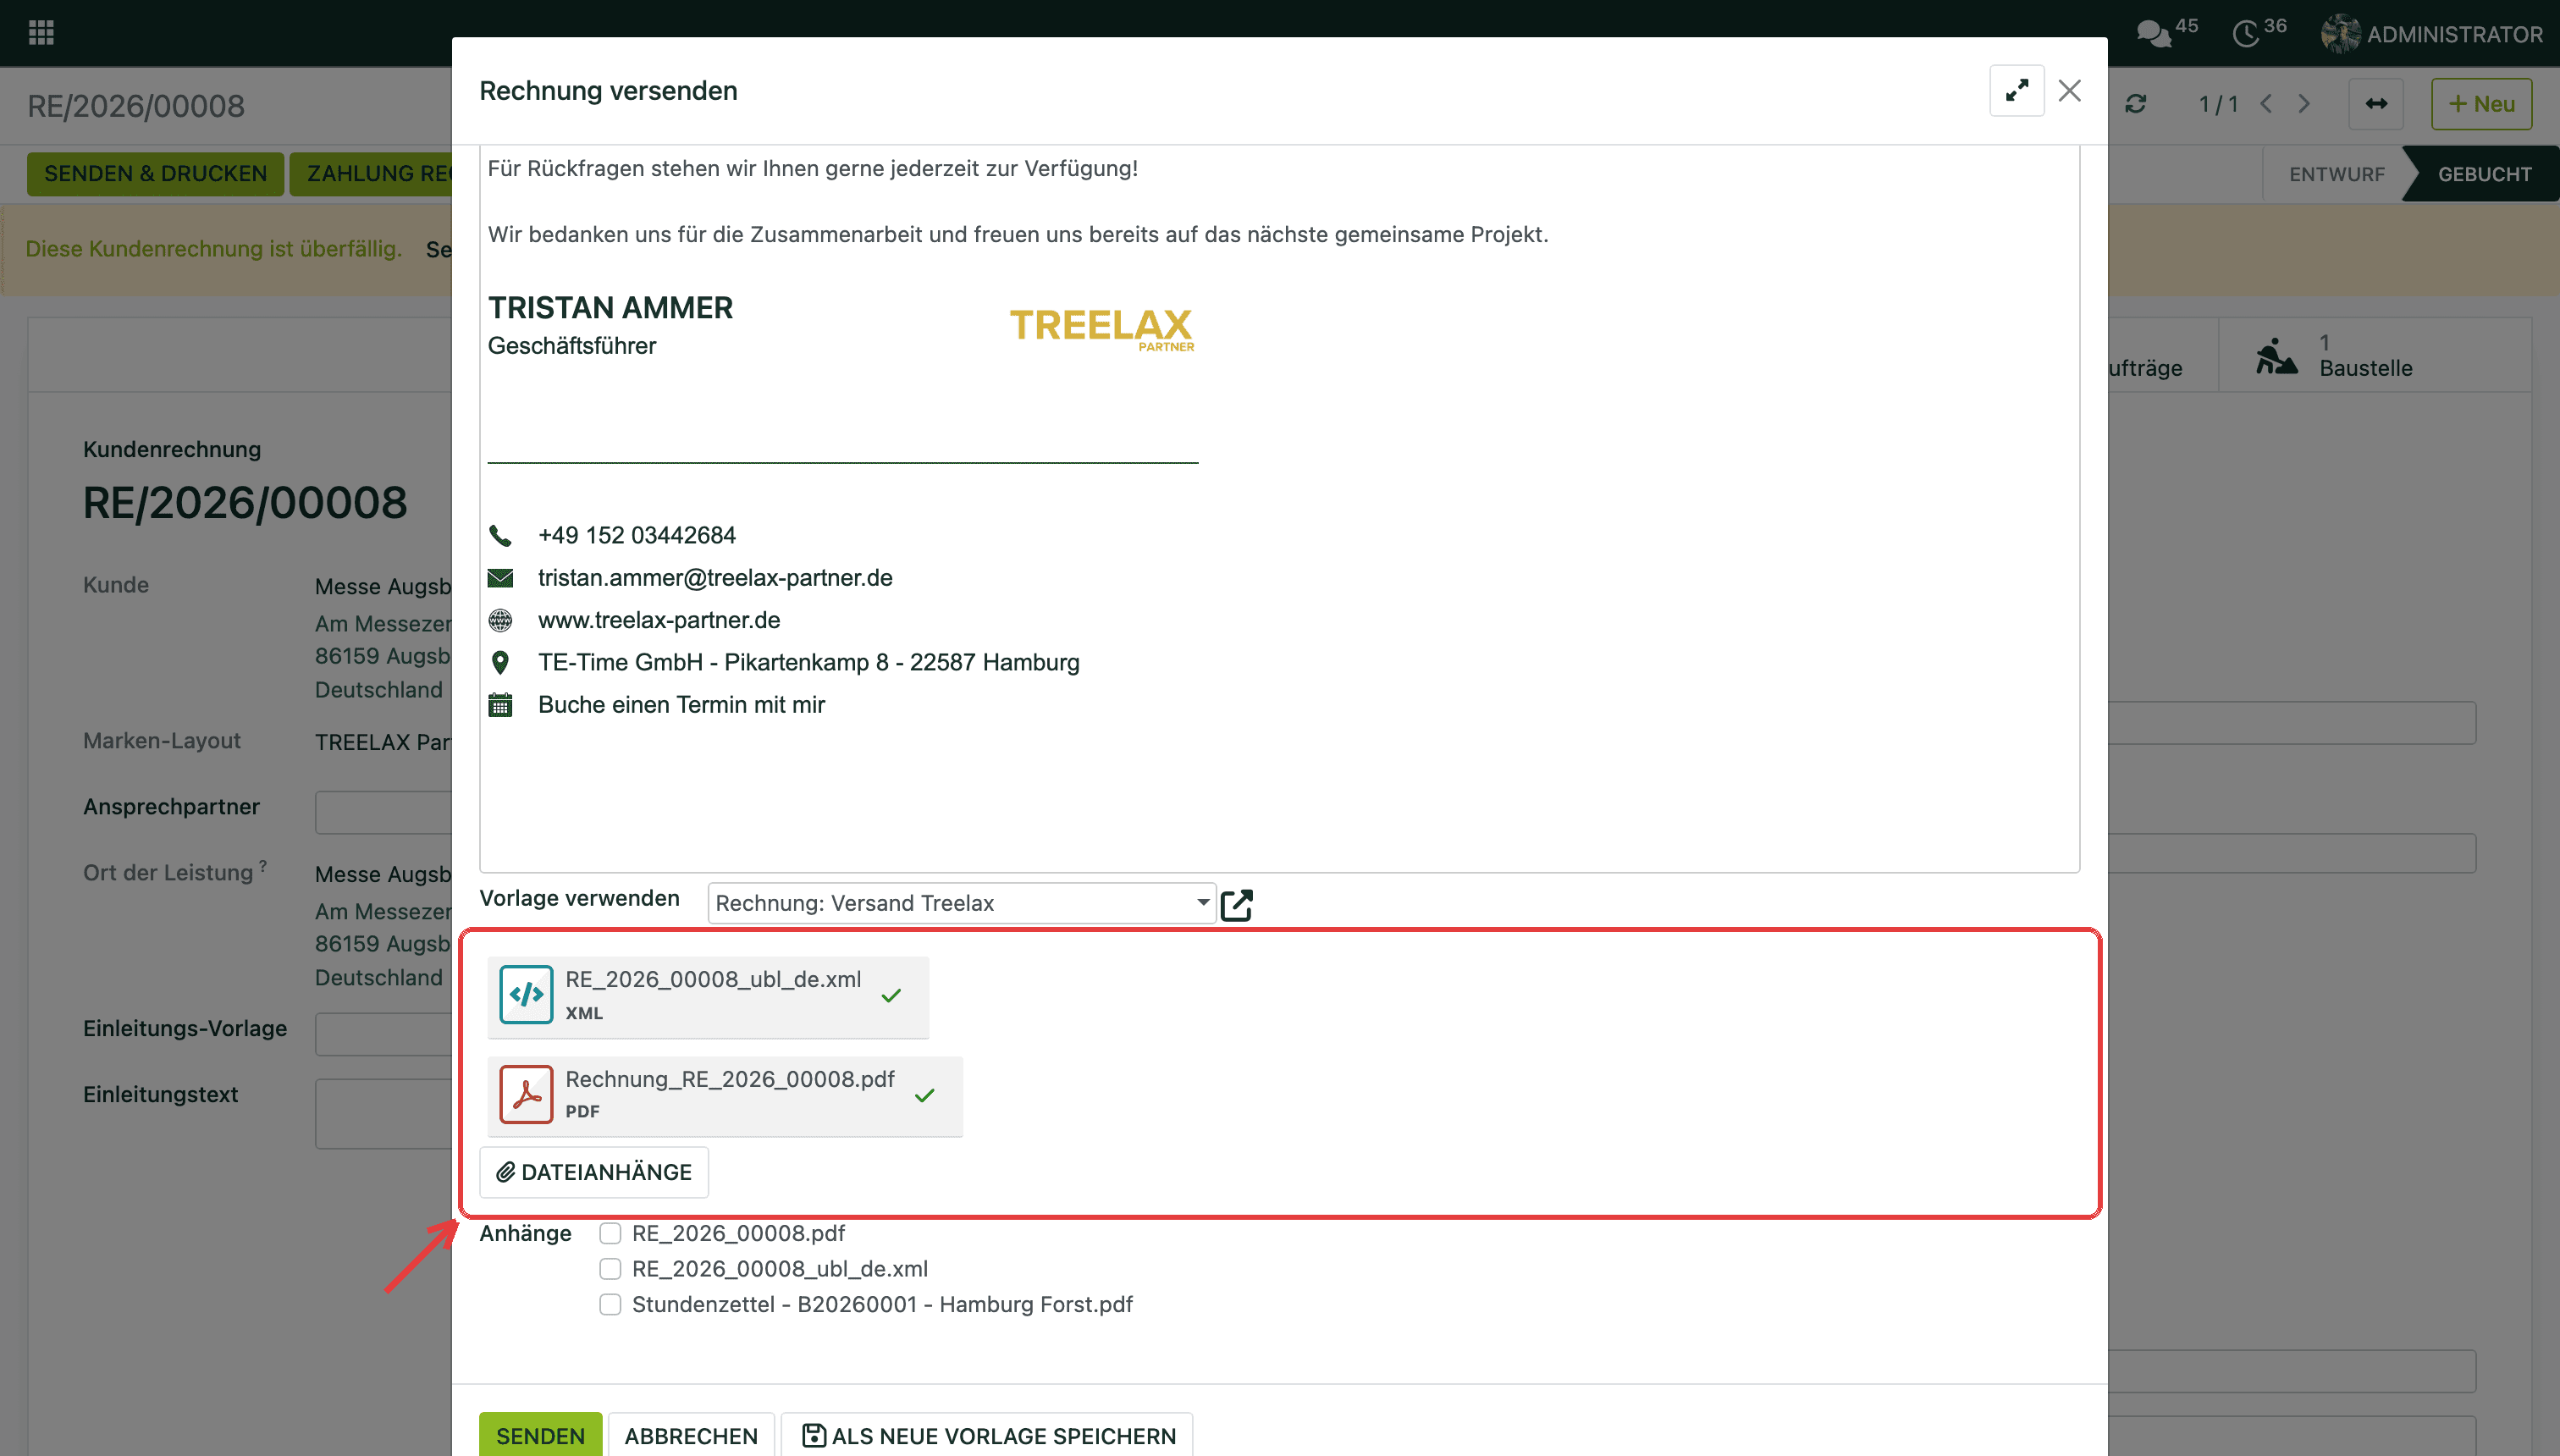Click the phone icon in the signature
This screenshot has height=1456, width=2560.
(x=500, y=536)
